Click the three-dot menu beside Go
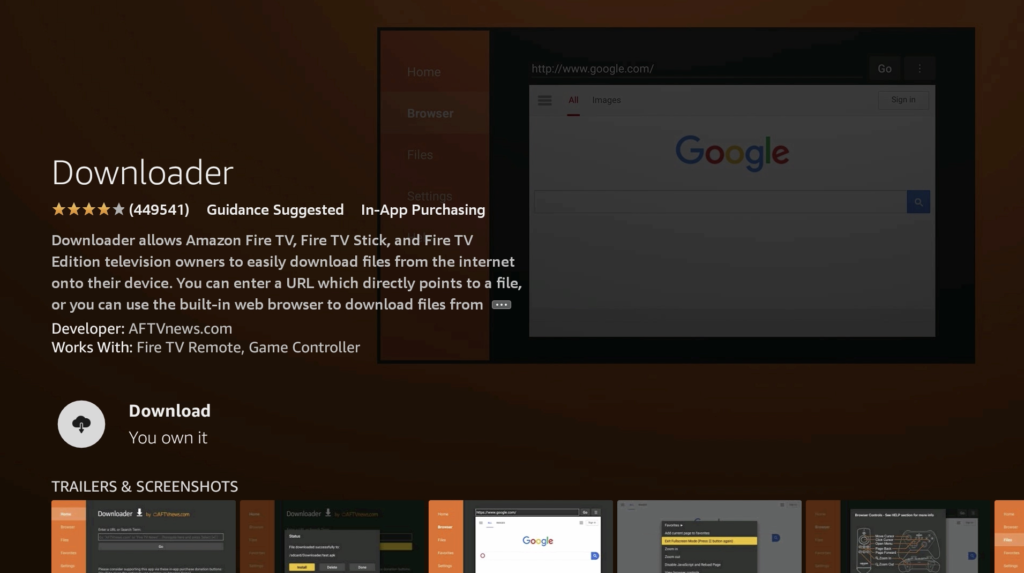1024x573 pixels. 920,69
